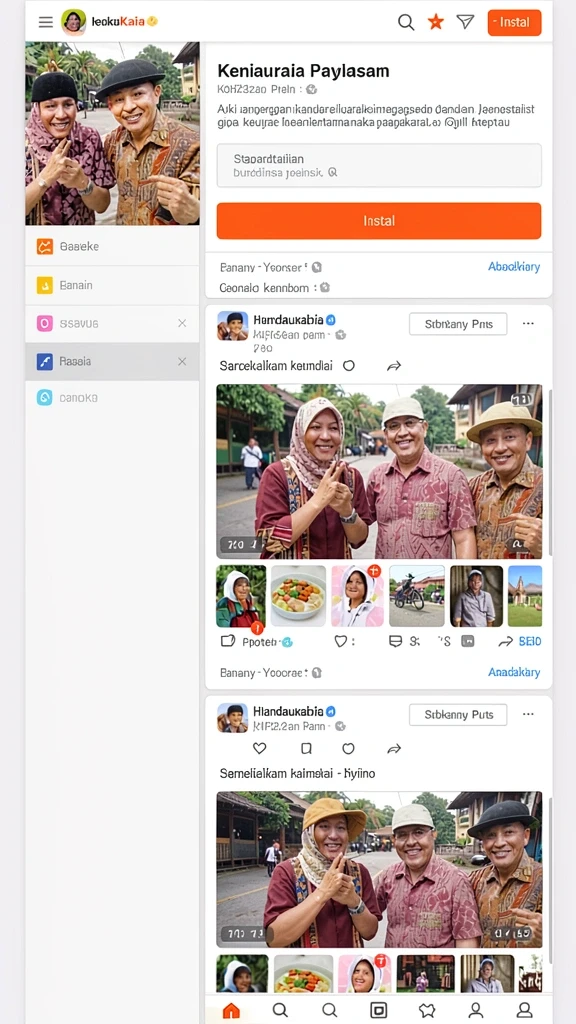
Task: Open the filter funnel icon in the header
Action: 465,22
